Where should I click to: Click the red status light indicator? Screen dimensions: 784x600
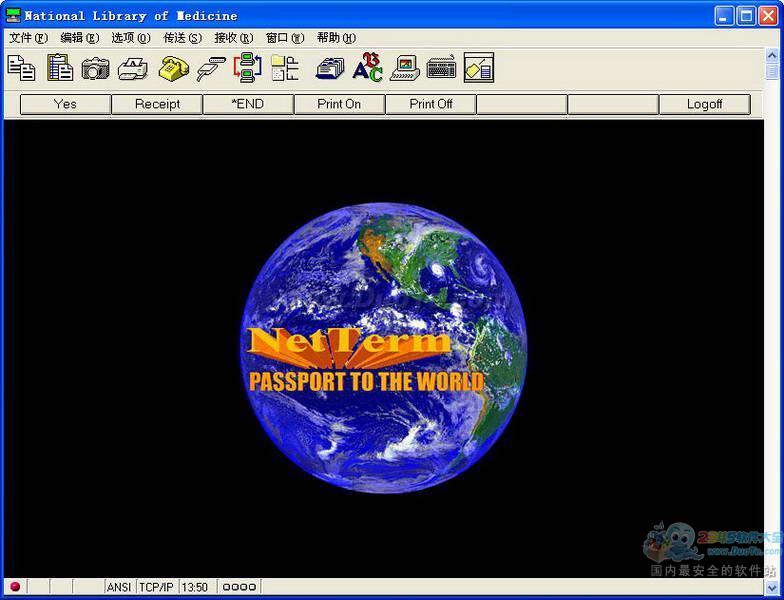pyautogui.click(x=15, y=586)
